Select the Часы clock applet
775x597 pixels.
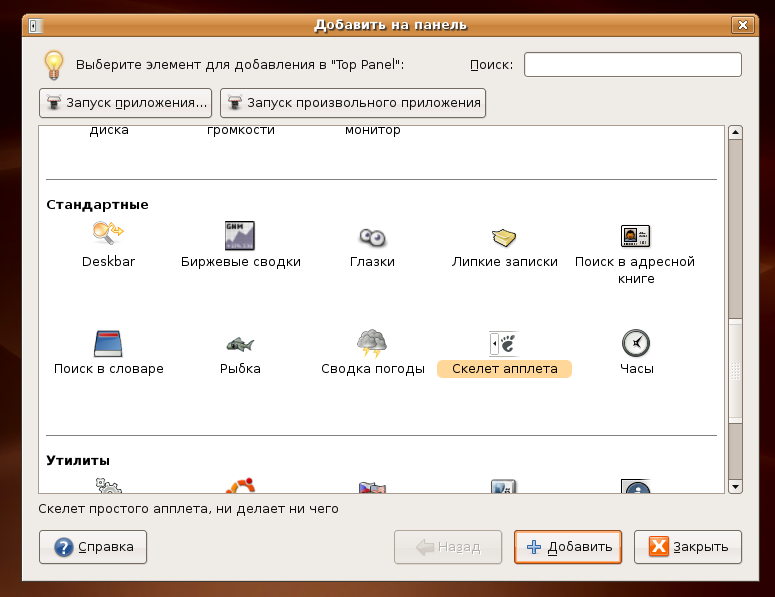[636, 344]
